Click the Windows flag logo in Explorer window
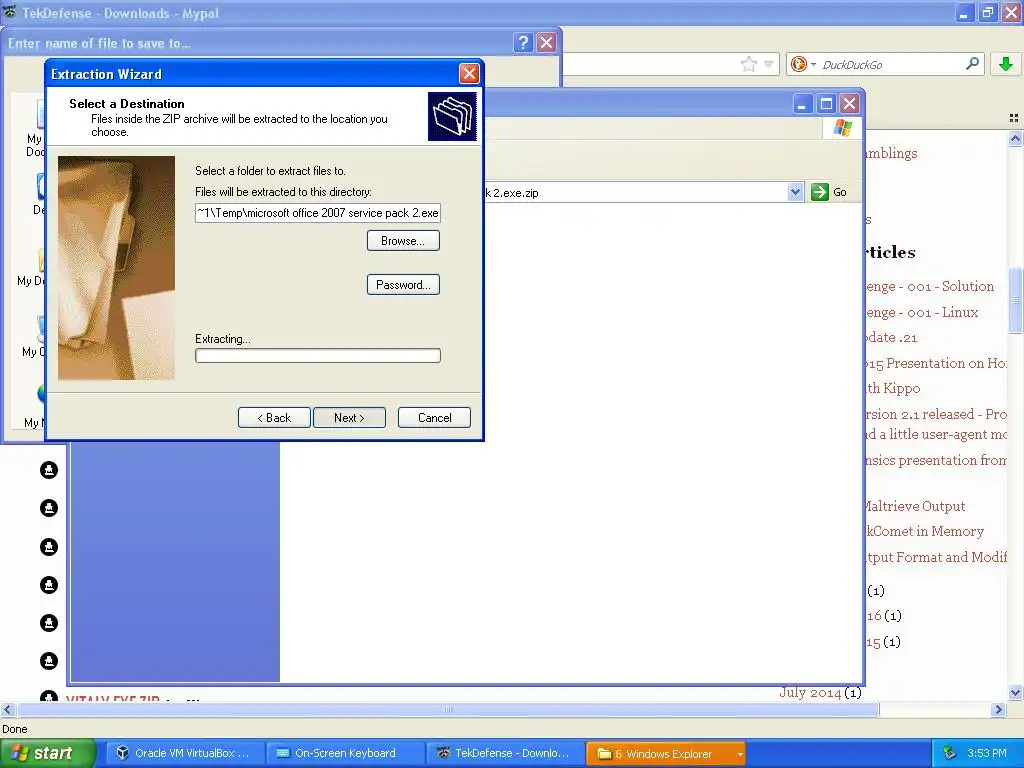This screenshot has width=1024, height=768. pyautogui.click(x=842, y=127)
